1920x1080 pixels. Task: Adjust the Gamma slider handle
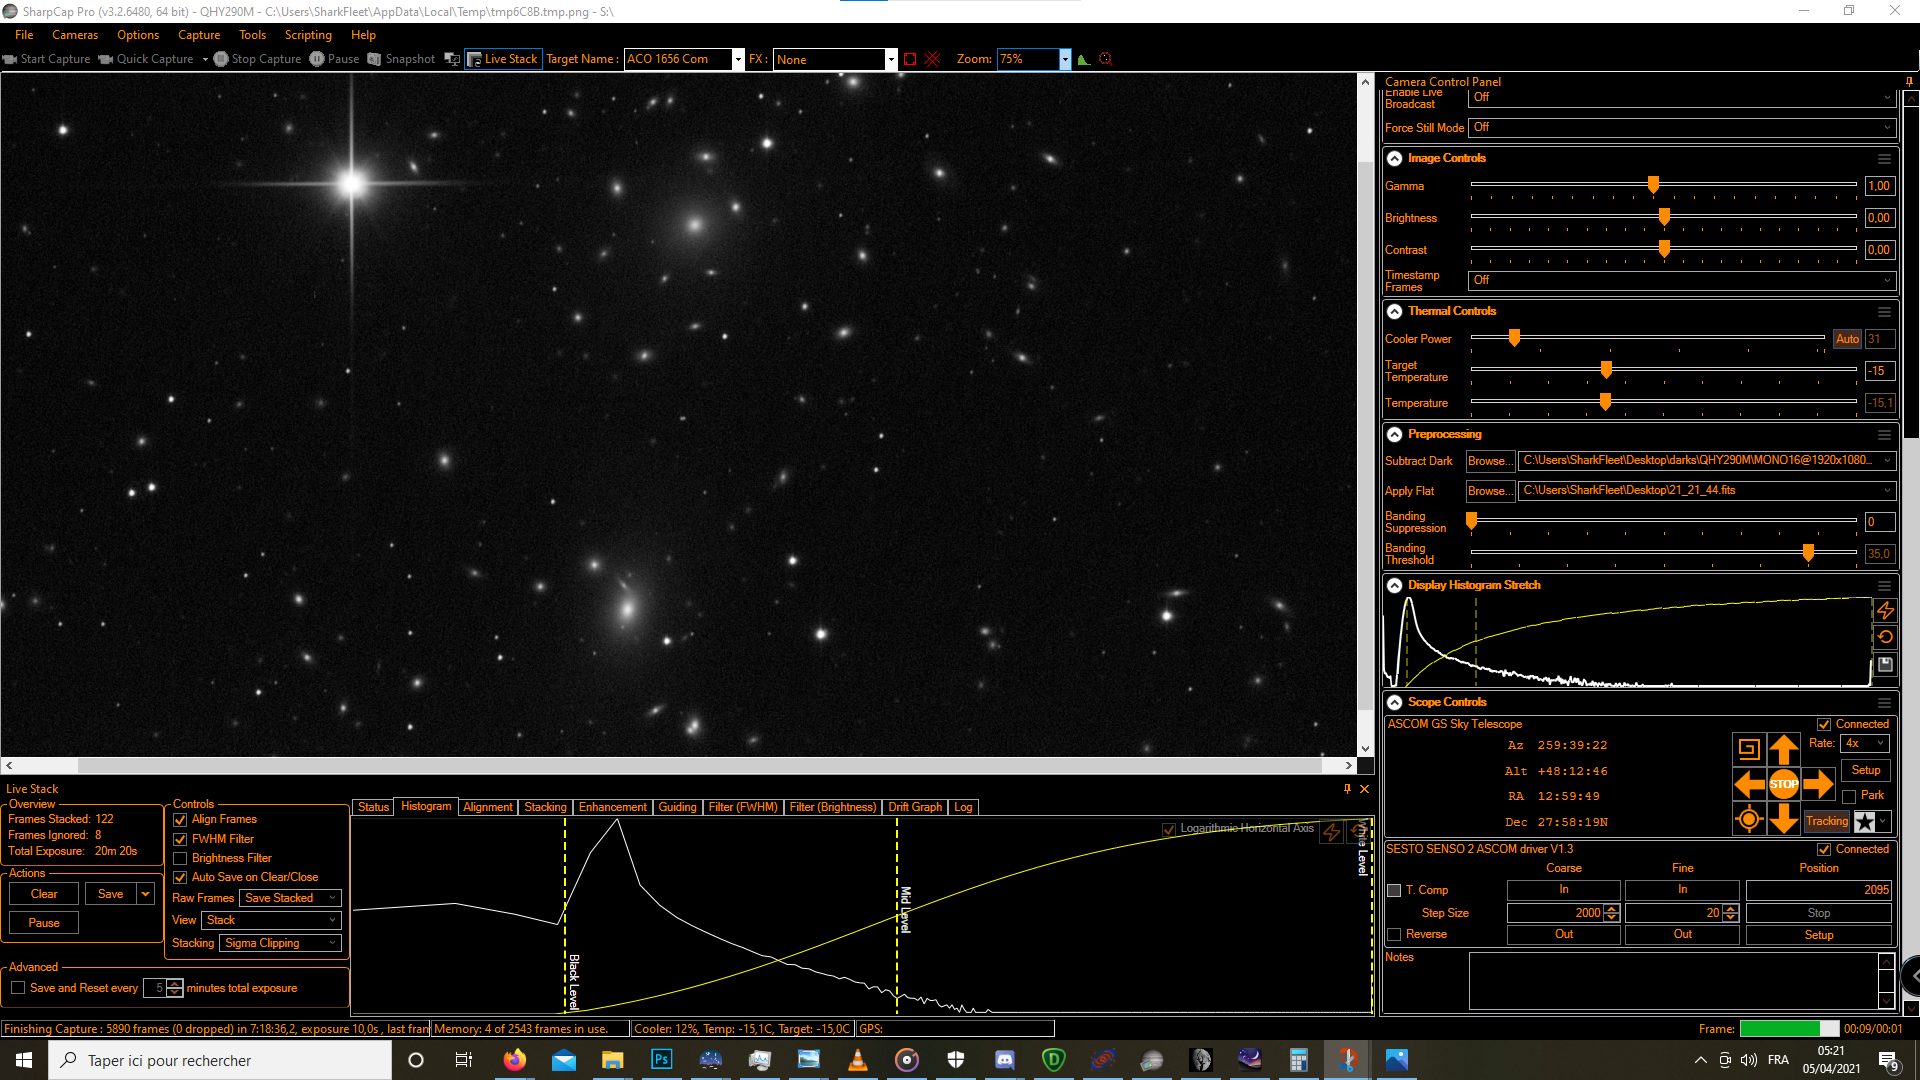click(1653, 185)
